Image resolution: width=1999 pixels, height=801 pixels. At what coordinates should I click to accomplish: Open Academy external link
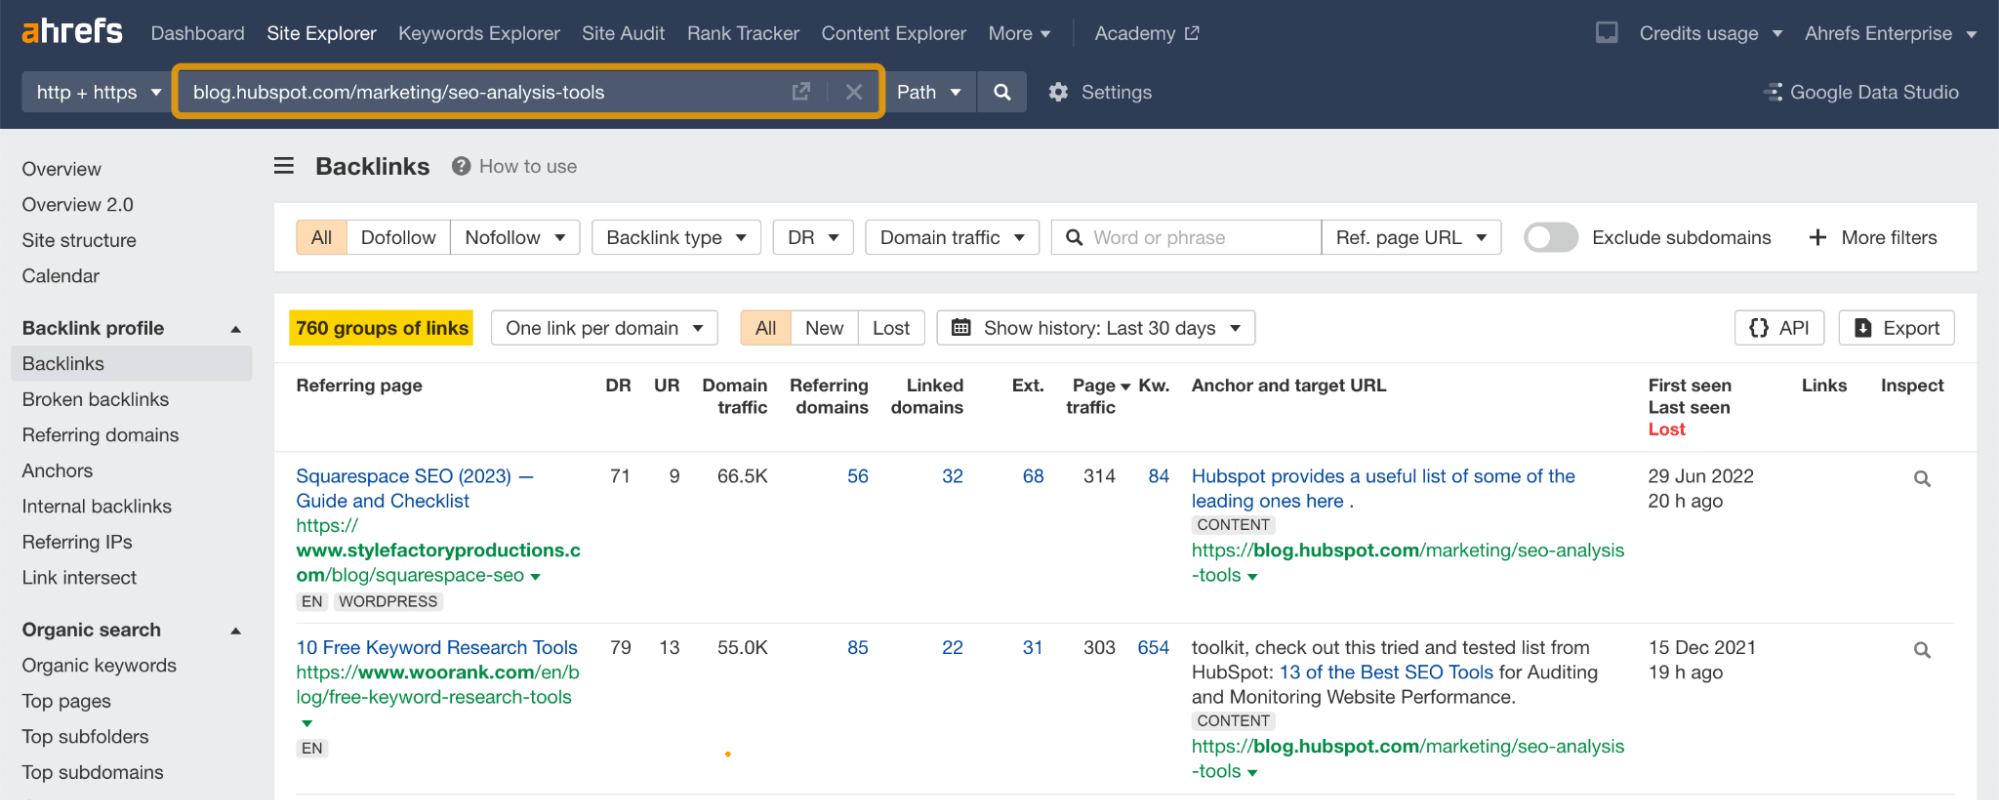tap(1146, 33)
